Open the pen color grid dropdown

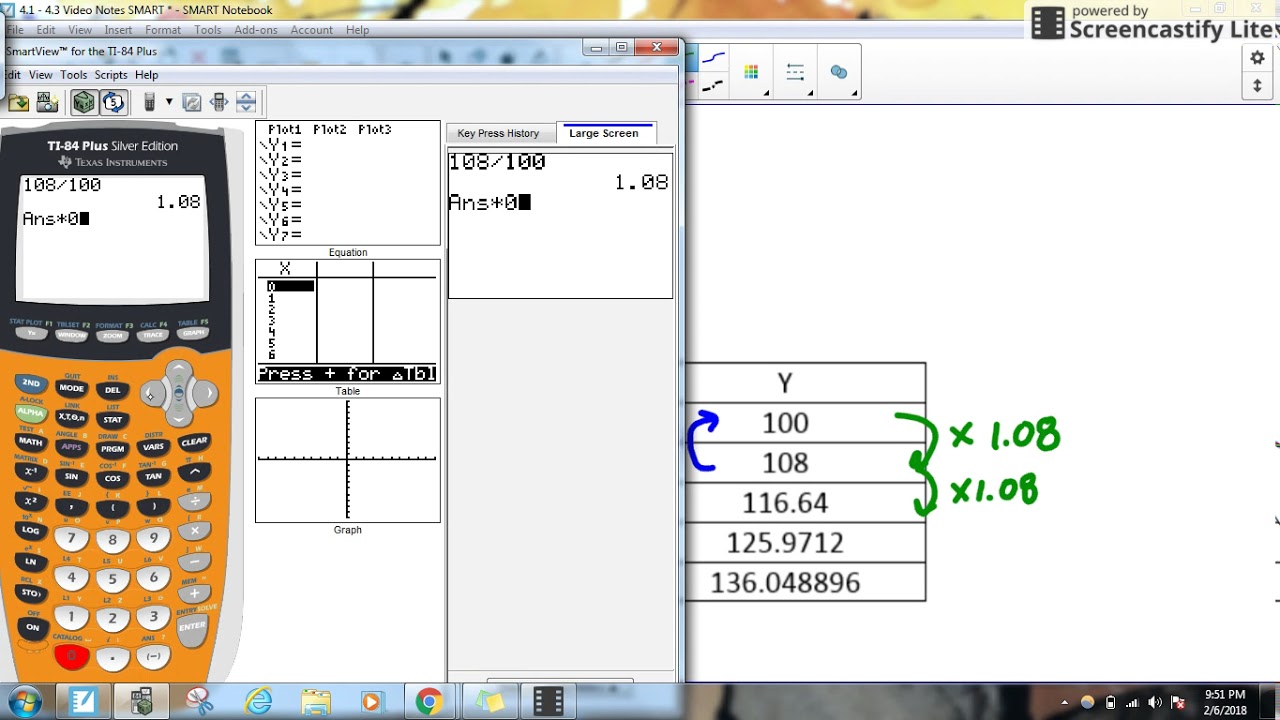coord(752,74)
